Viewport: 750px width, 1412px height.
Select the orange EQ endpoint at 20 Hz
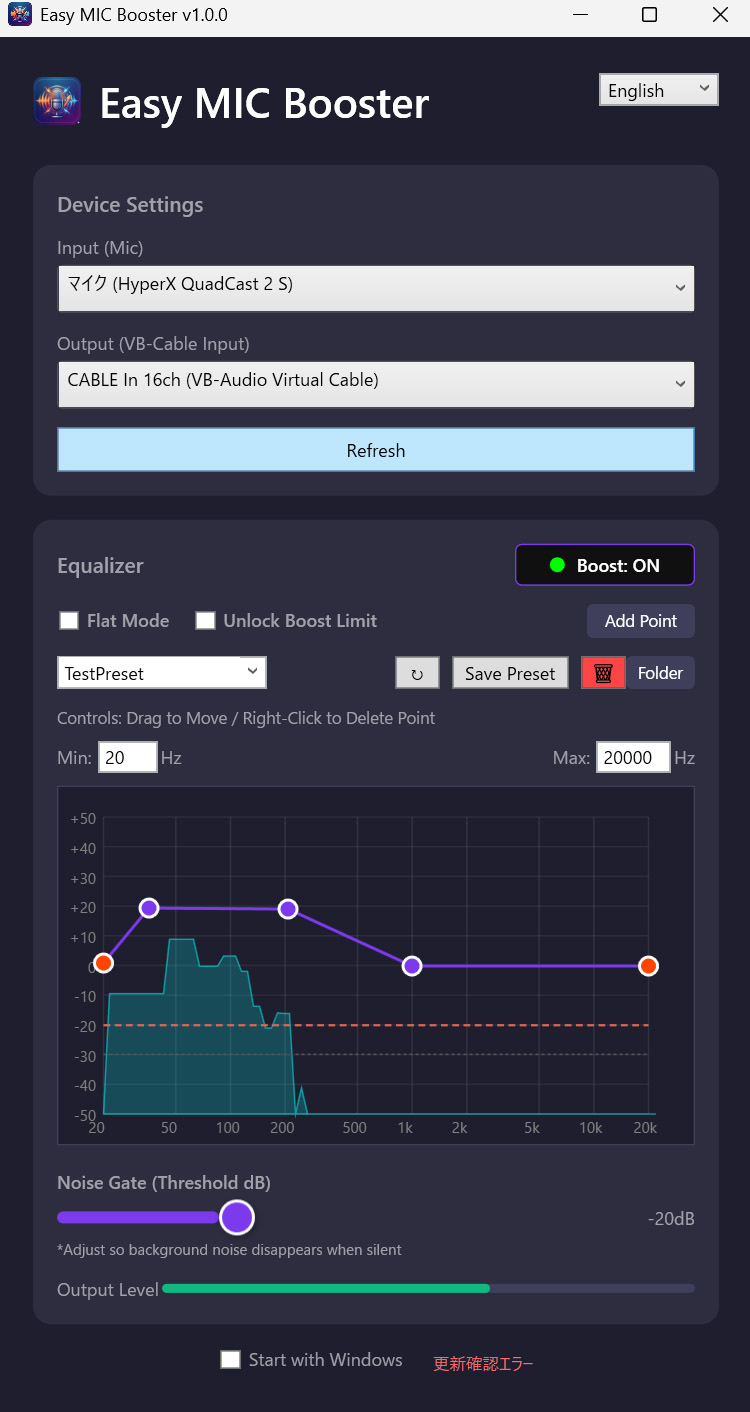[103, 963]
